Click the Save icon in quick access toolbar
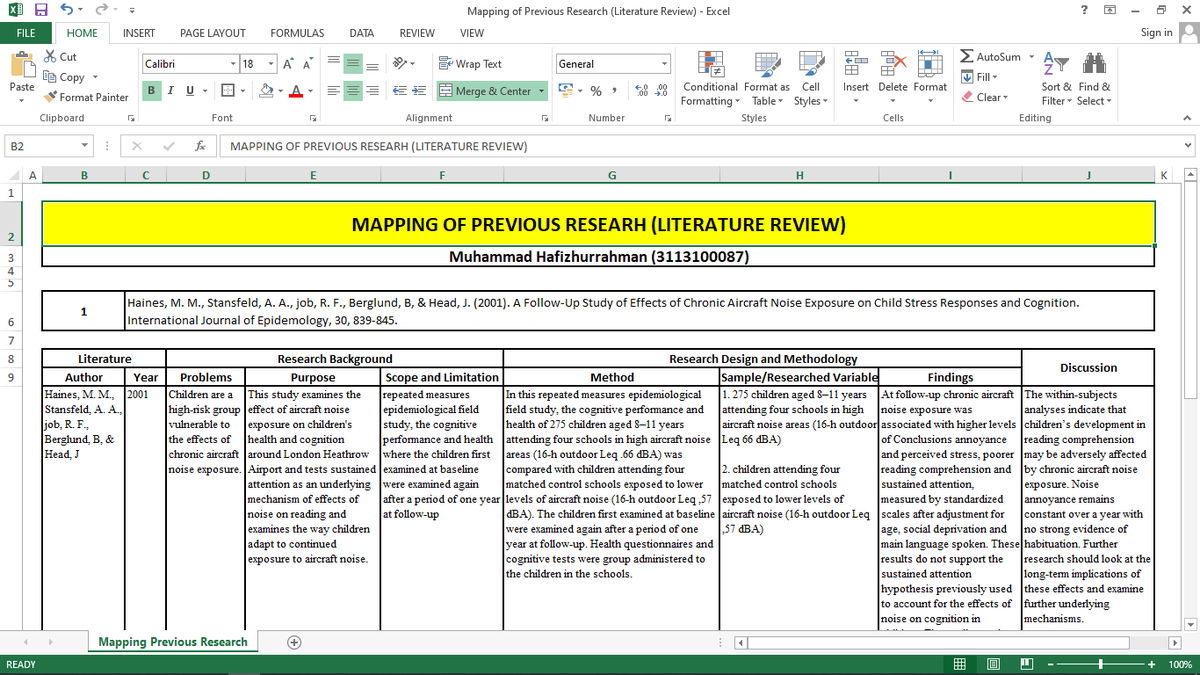This screenshot has width=1200, height=675. click(x=42, y=10)
